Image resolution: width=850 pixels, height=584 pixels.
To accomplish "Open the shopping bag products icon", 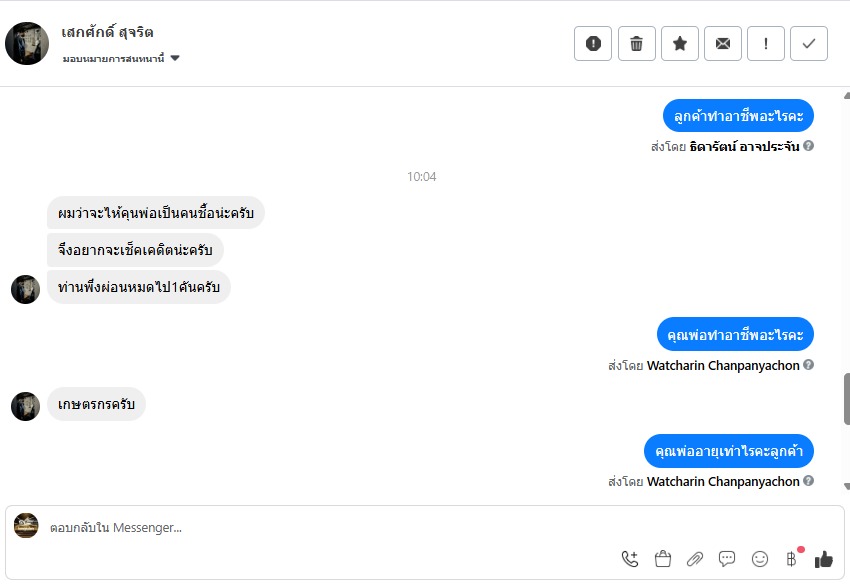I will click(x=662, y=559).
